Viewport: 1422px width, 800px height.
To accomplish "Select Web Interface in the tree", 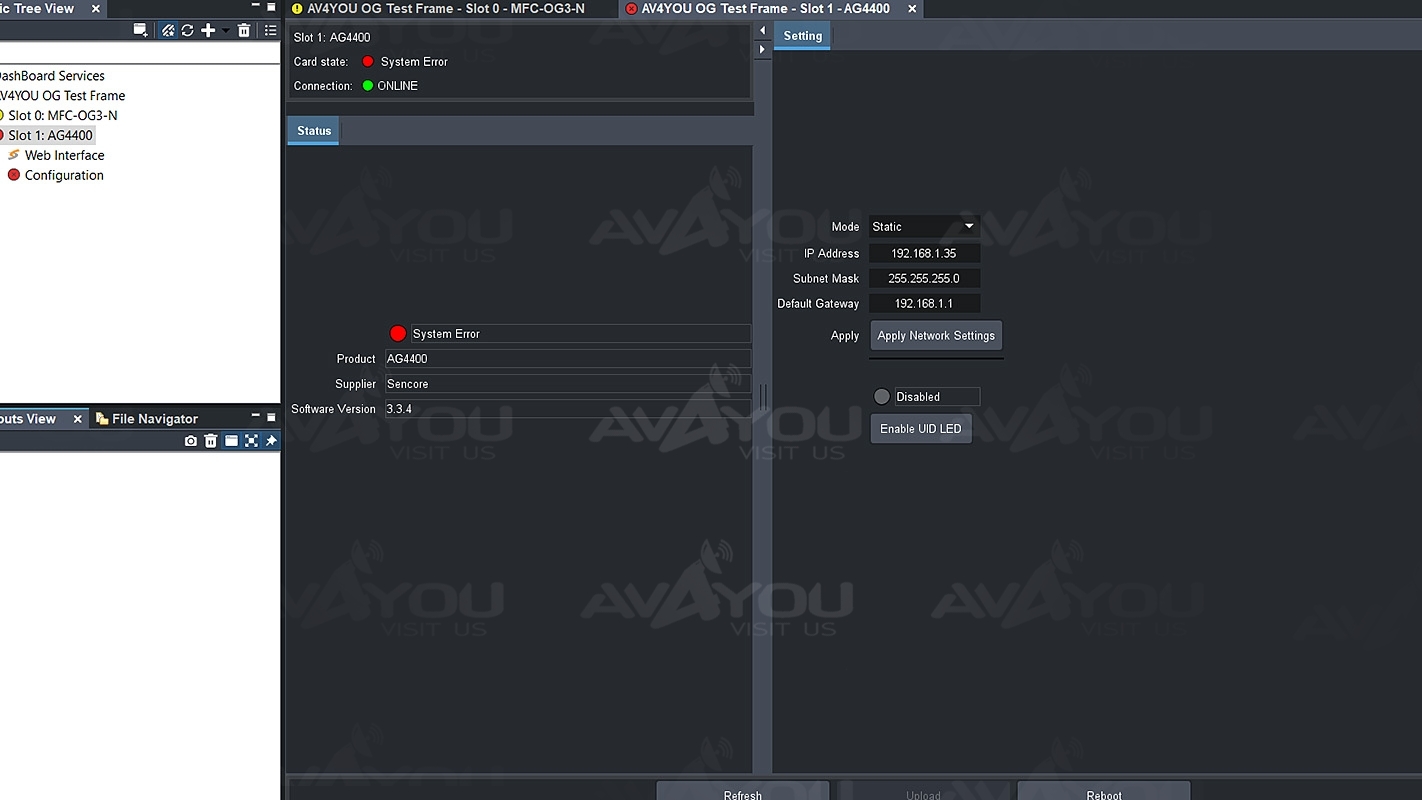I will [64, 156].
